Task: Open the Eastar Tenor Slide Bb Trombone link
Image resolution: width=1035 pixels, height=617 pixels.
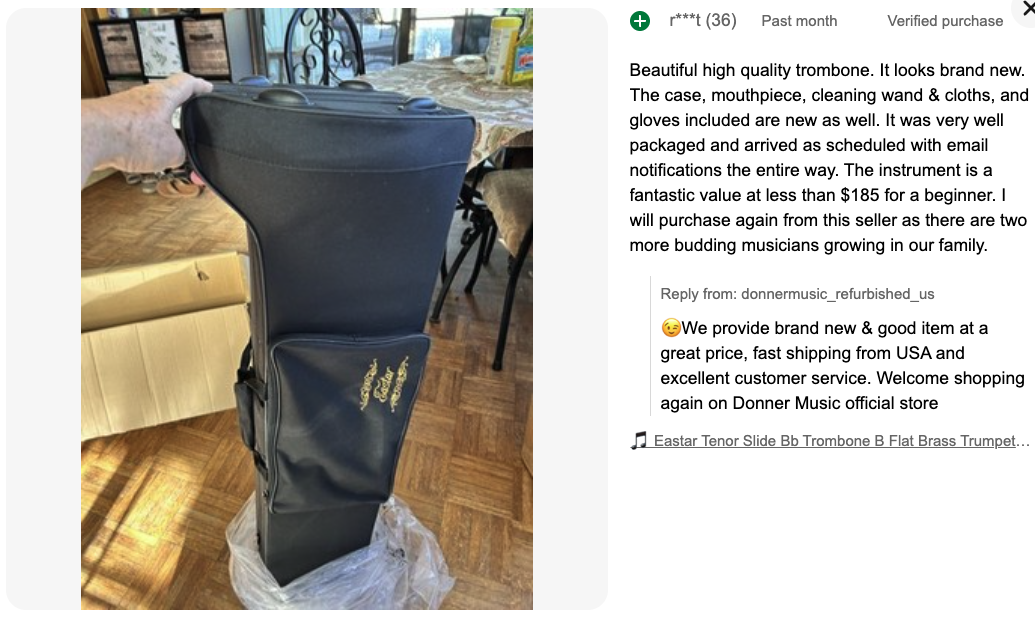Action: coord(834,441)
